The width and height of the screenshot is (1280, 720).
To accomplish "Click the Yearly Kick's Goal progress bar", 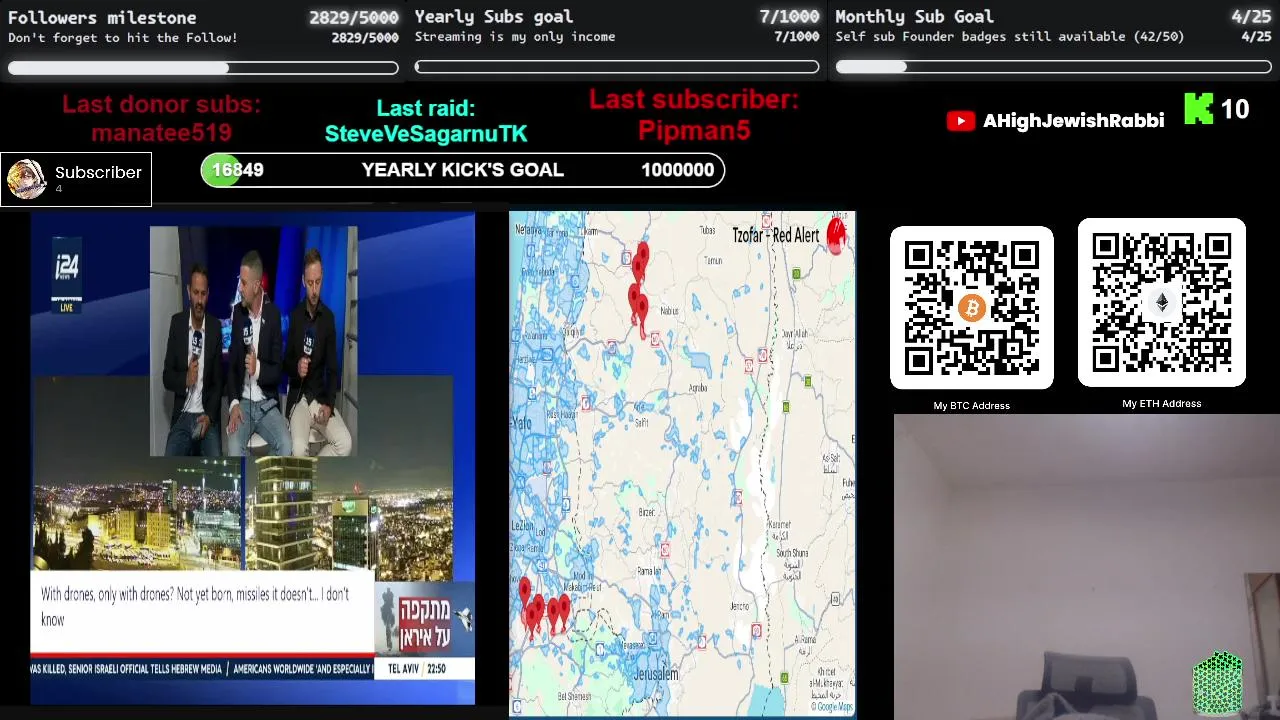I will pyautogui.click(x=462, y=170).
